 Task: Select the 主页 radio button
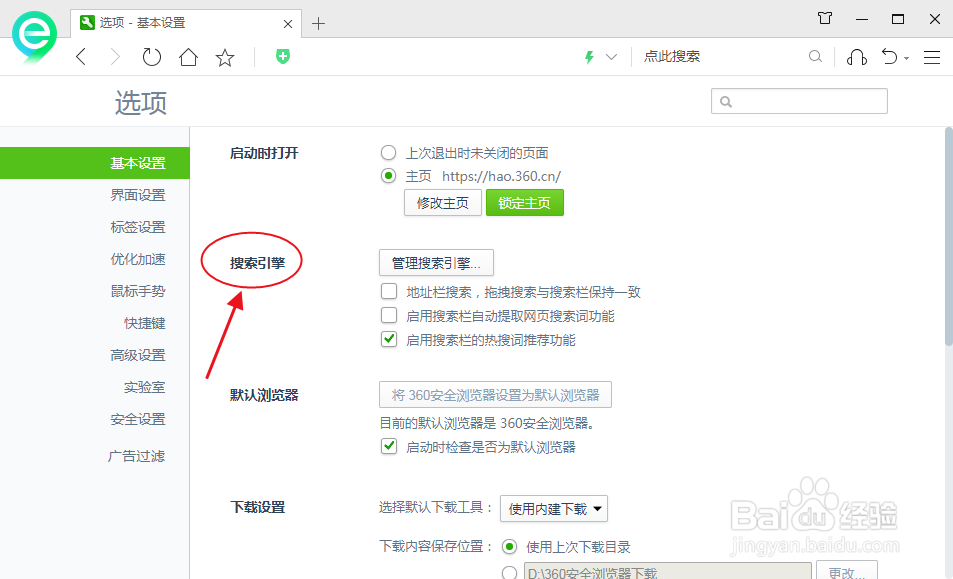pyautogui.click(x=388, y=176)
